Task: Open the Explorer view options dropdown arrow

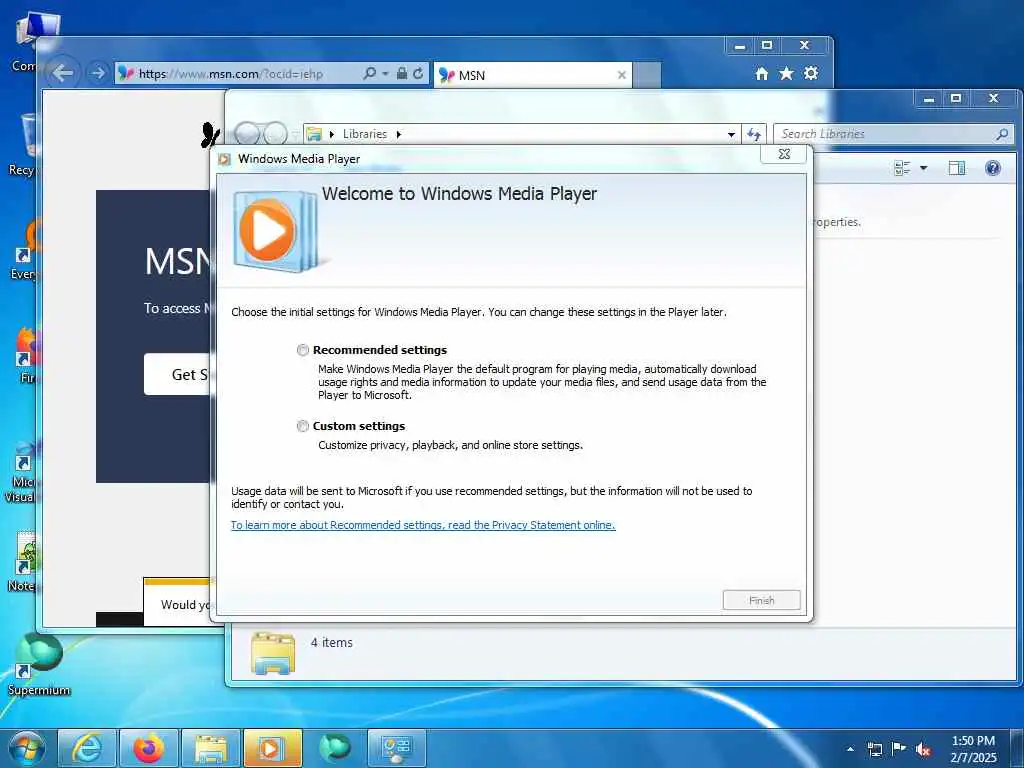Action: (x=923, y=168)
